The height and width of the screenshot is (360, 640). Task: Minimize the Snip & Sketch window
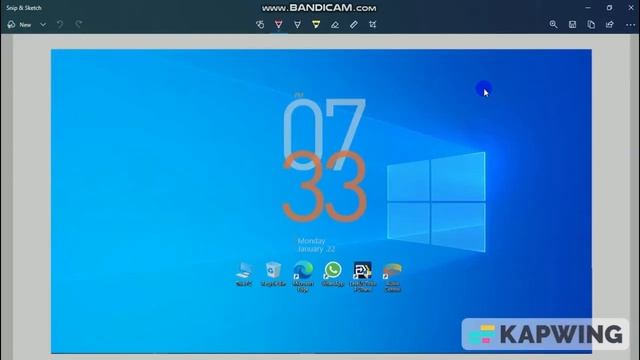coord(588,7)
